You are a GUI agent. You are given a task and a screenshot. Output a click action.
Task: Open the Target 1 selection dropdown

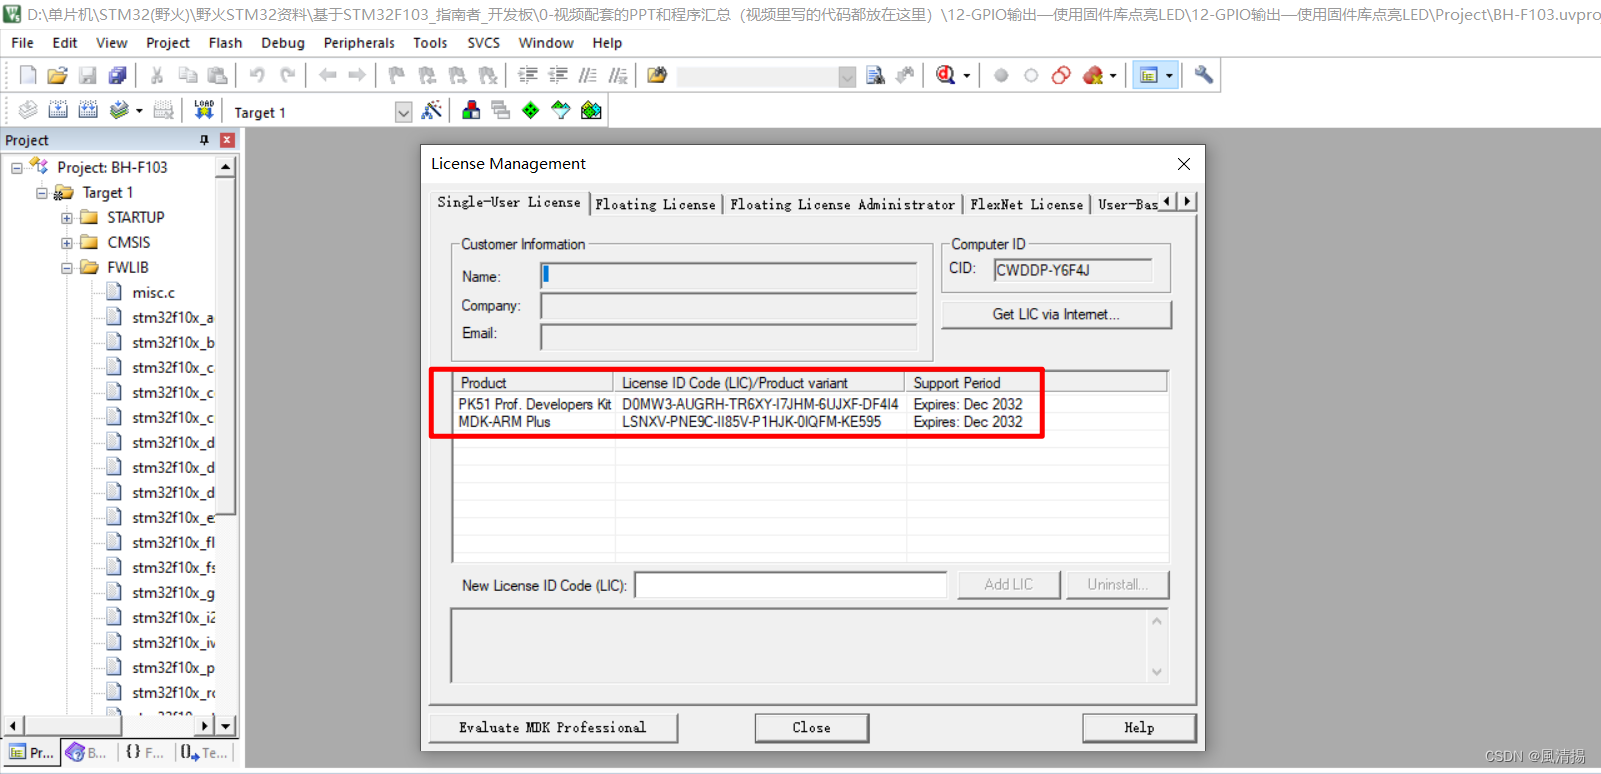click(403, 112)
